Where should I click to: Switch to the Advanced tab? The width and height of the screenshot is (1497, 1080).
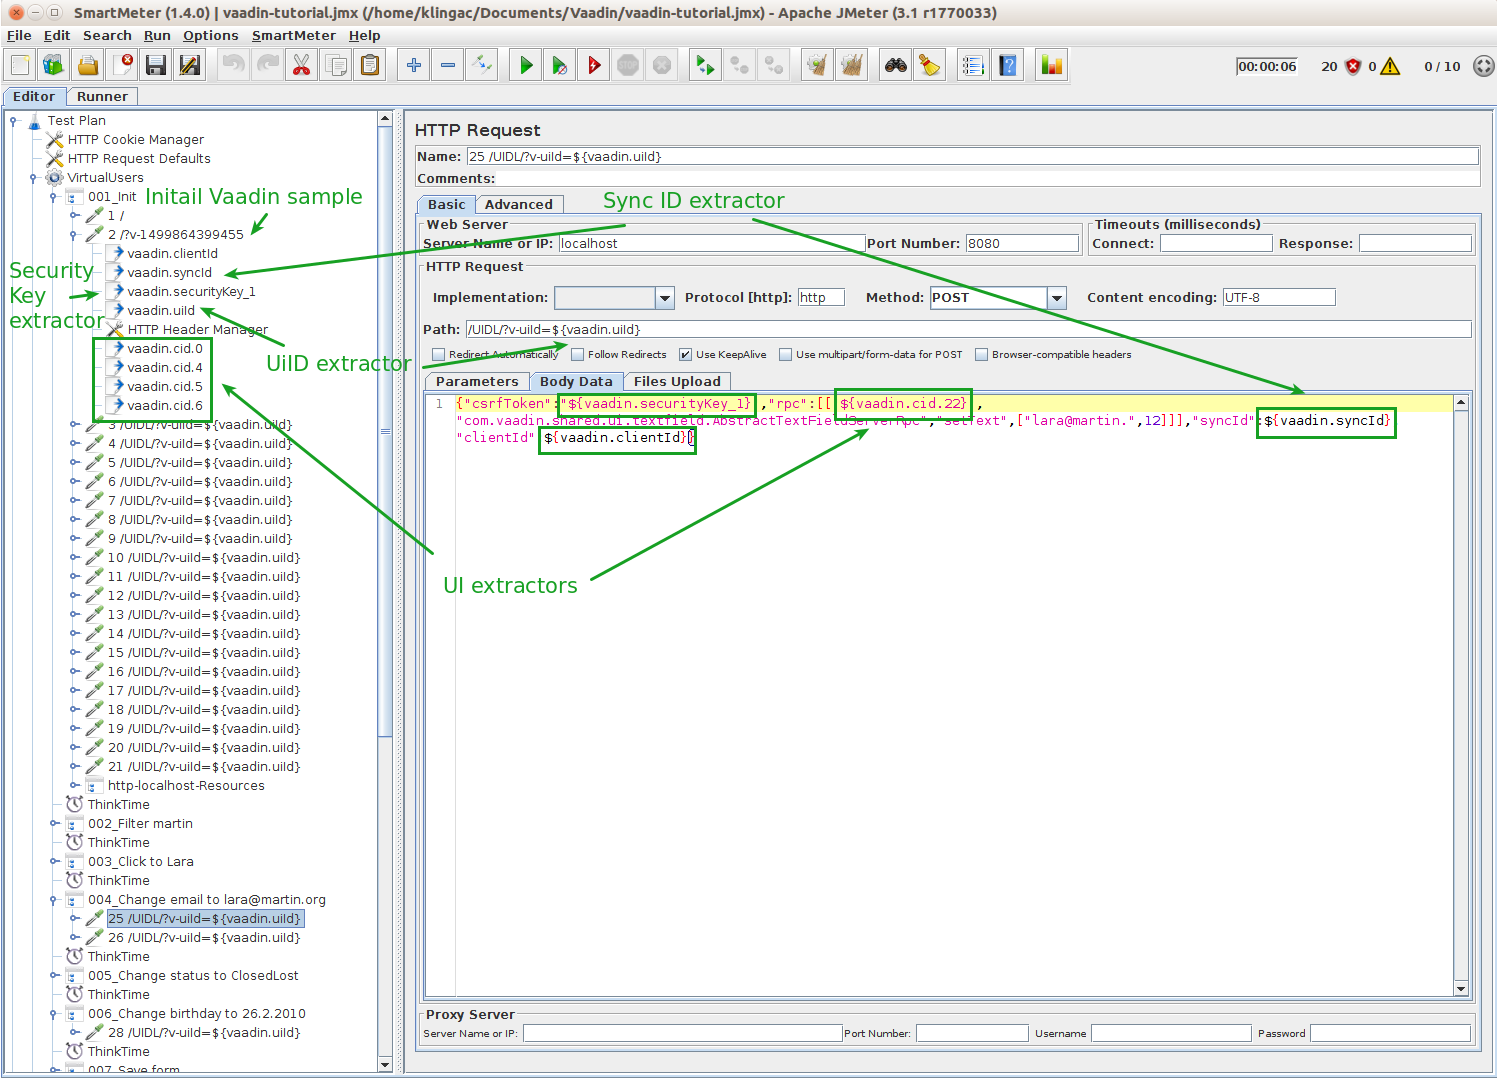coord(518,204)
